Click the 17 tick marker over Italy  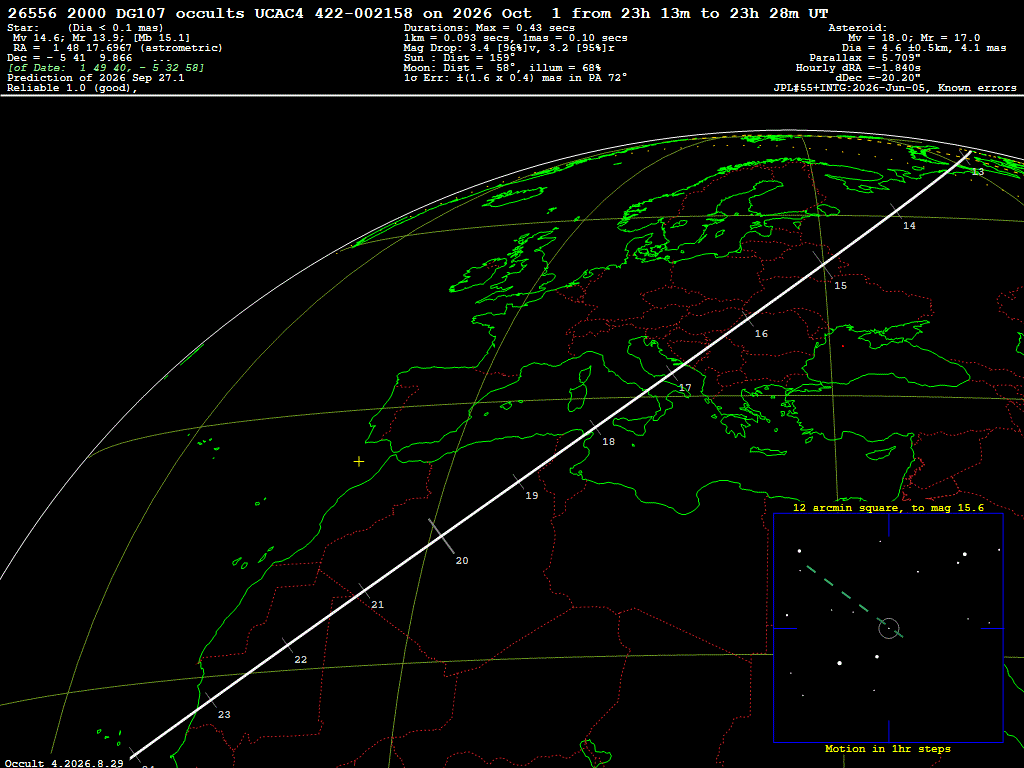click(x=672, y=374)
